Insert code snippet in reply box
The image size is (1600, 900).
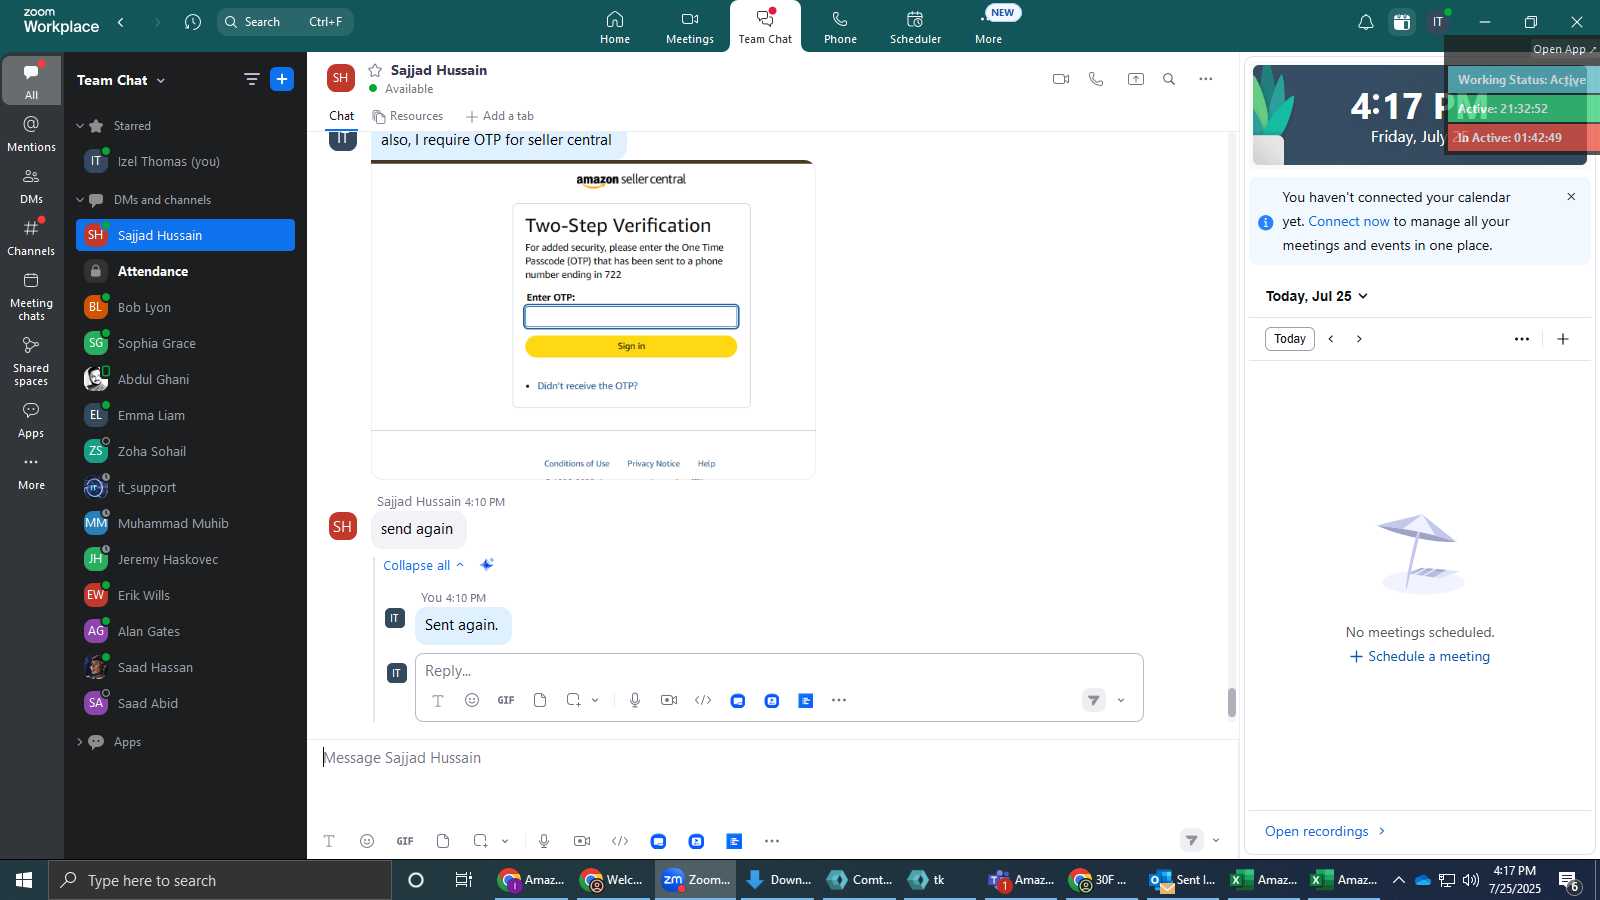(703, 700)
